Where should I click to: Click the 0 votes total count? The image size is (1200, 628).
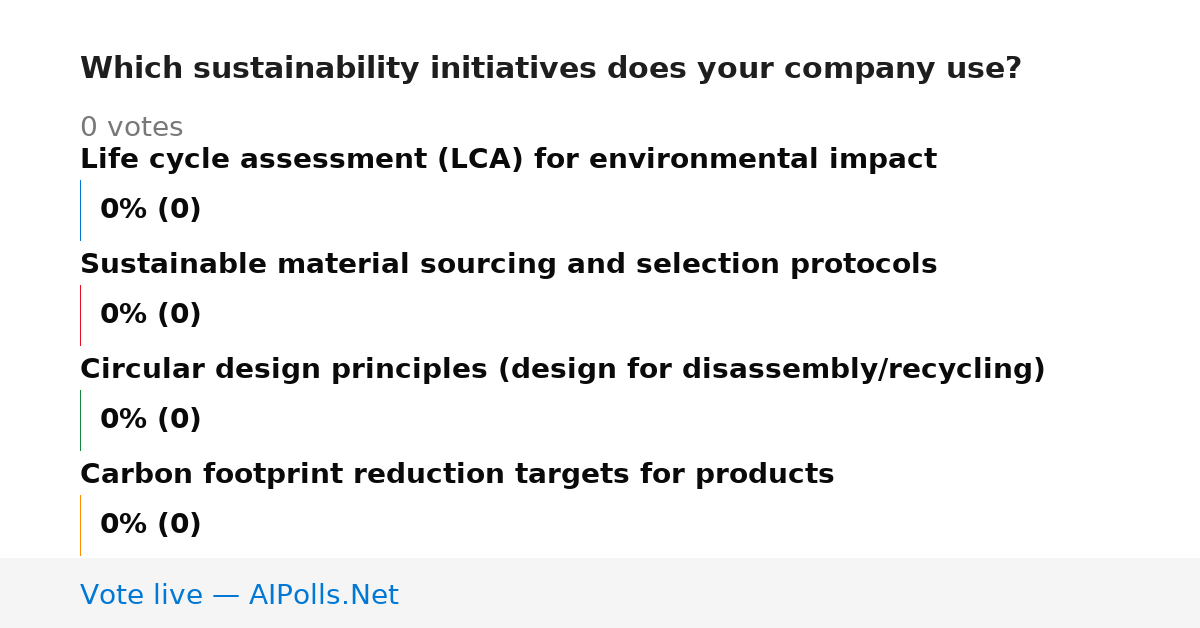(131, 128)
